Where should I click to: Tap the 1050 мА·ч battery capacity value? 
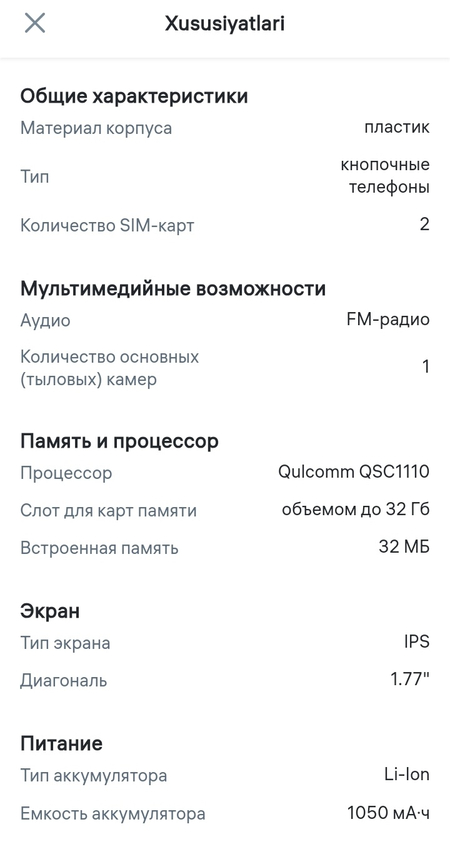click(x=389, y=813)
